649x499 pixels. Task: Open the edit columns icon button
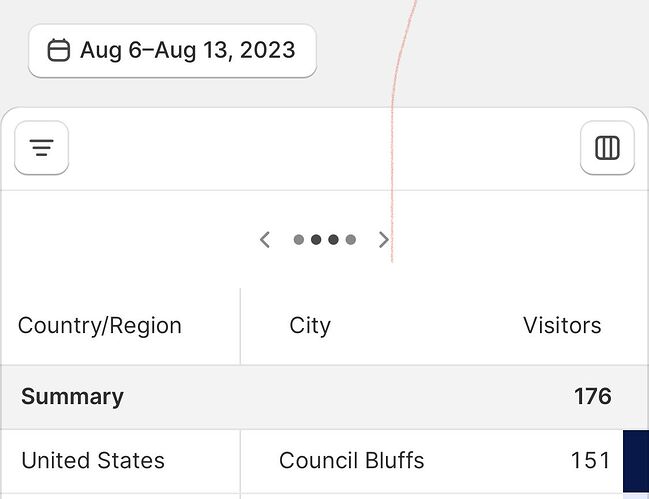[607, 148]
